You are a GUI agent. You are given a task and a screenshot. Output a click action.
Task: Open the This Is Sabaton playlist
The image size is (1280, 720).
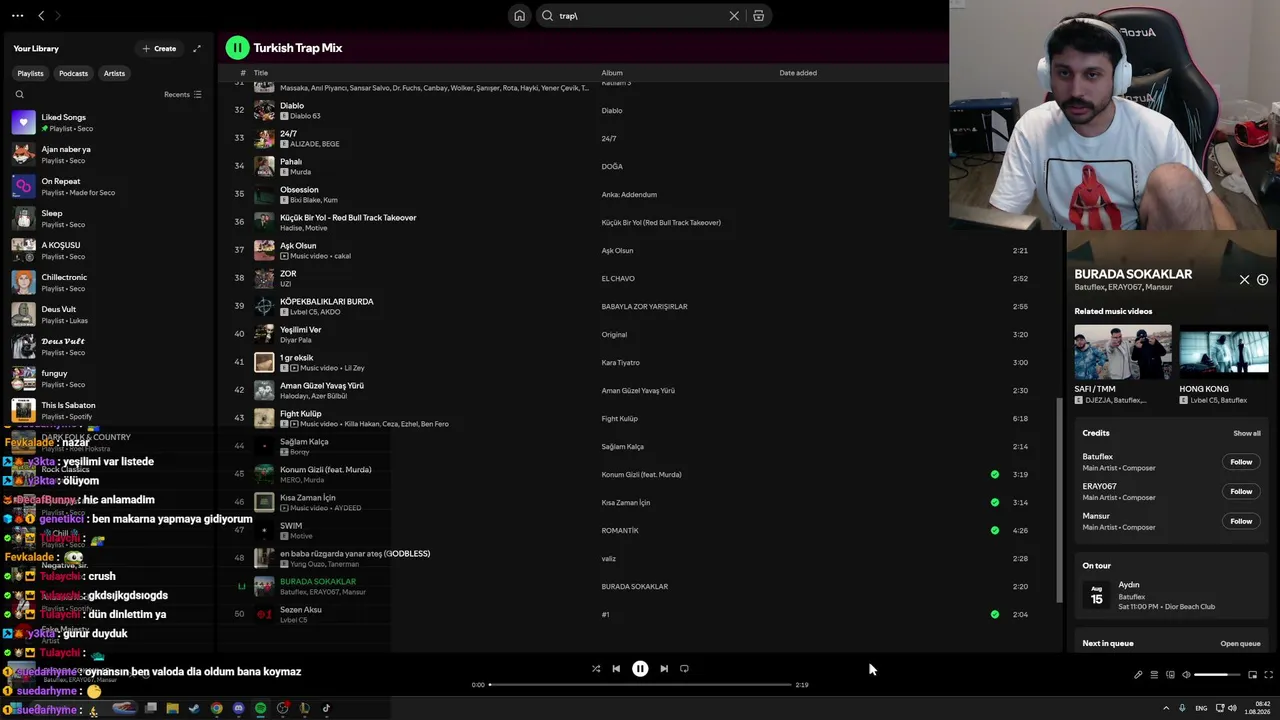108,410
